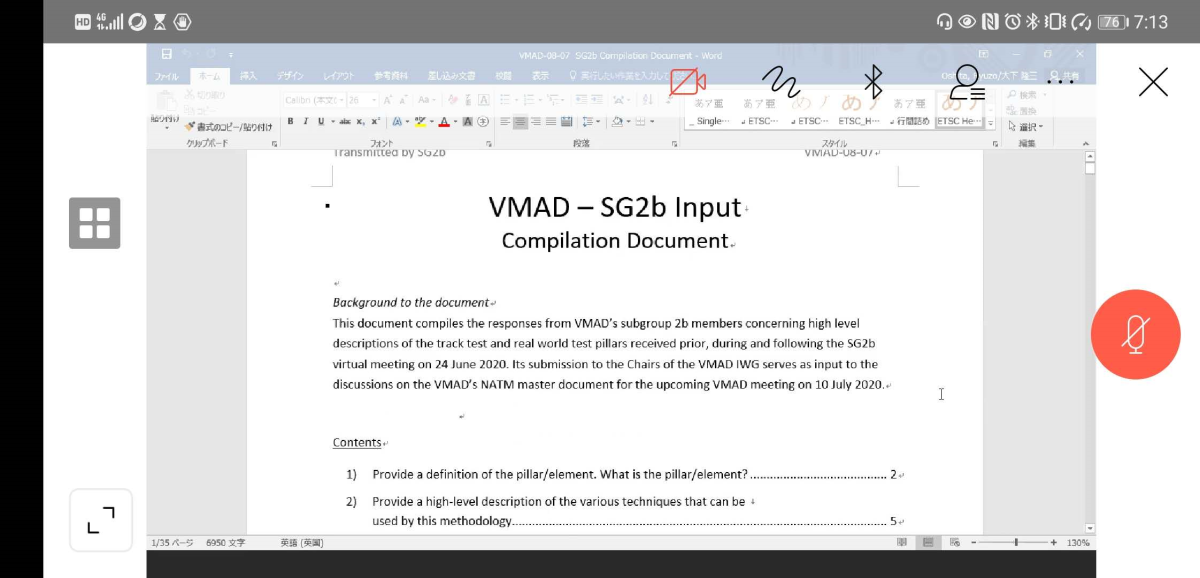This screenshot has width=1200, height=578.
Task: Switch to the 表示 (View) ribbon tab
Action: (x=540, y=76)
